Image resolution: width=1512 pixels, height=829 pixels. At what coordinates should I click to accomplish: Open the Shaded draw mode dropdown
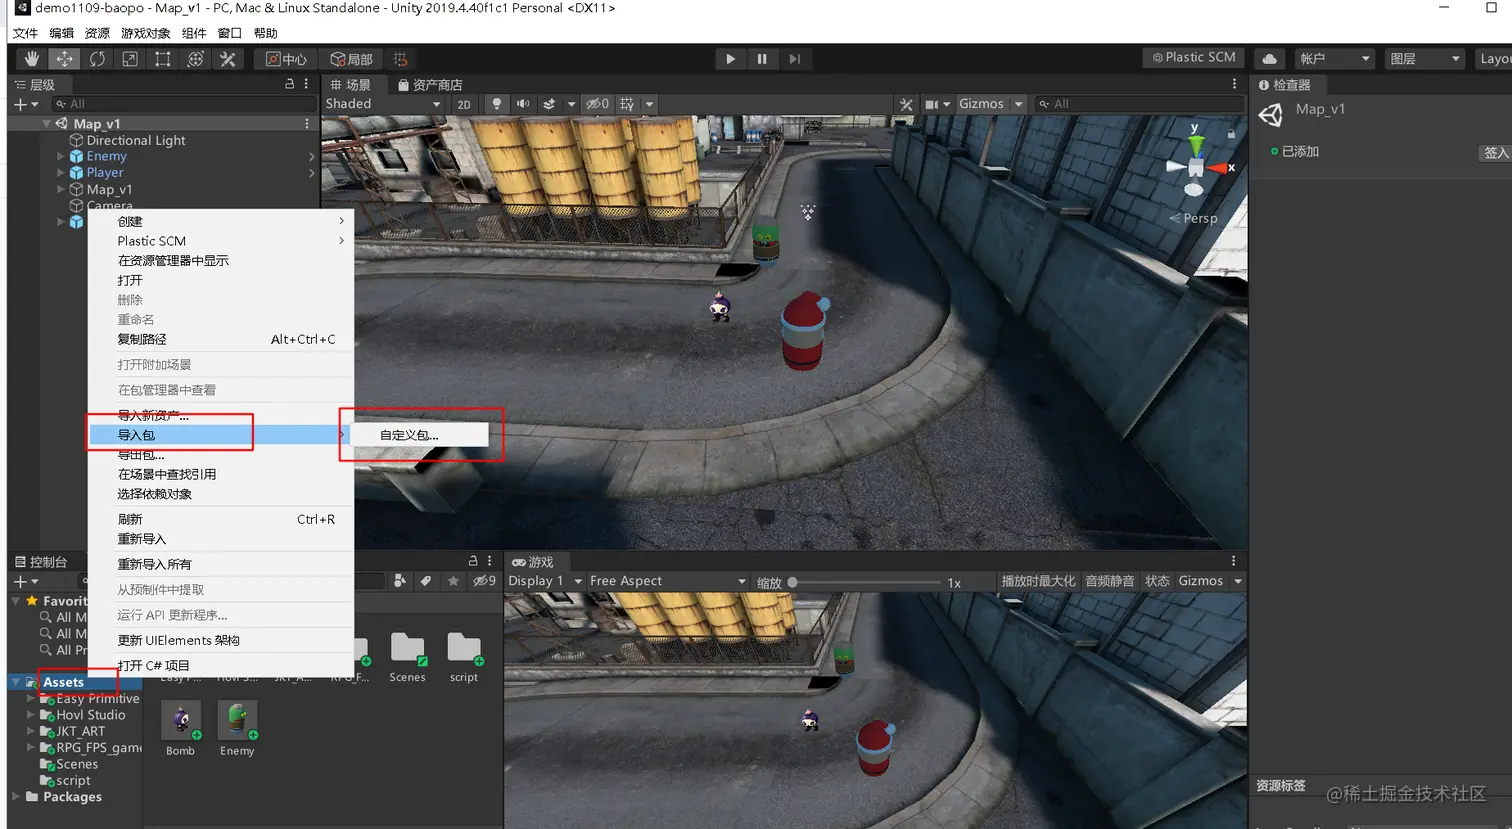(383, 104)
